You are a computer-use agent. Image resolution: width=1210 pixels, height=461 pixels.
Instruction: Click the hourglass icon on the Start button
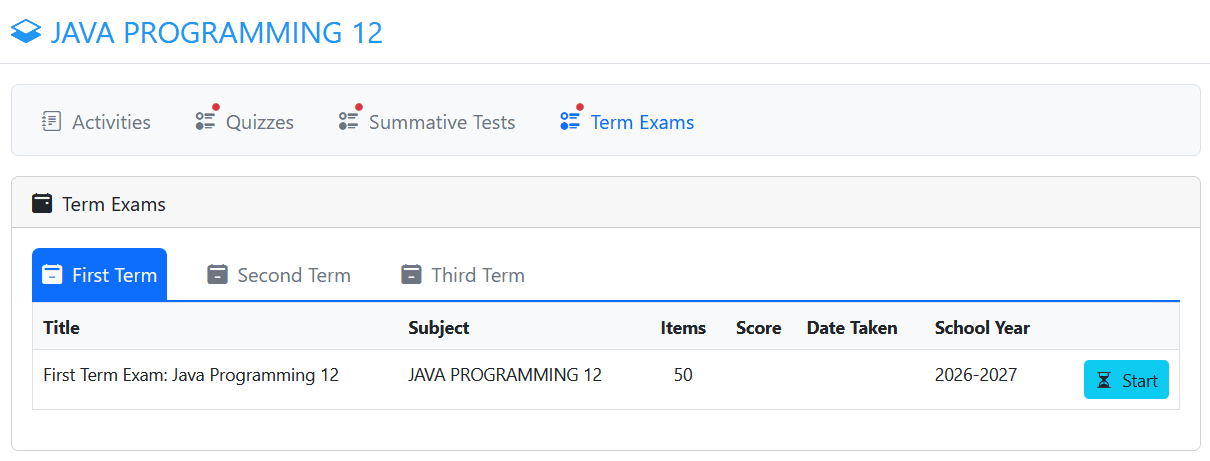click(x=1104, y=381)
